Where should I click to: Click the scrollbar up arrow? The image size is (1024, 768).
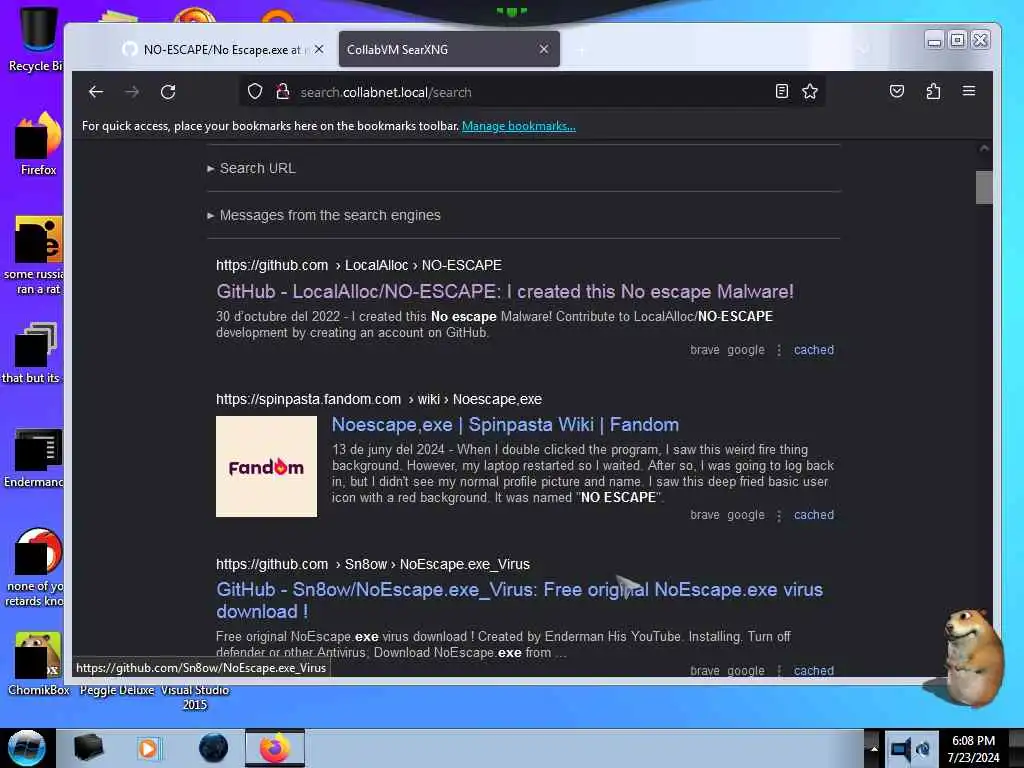(x=984, y=149)
